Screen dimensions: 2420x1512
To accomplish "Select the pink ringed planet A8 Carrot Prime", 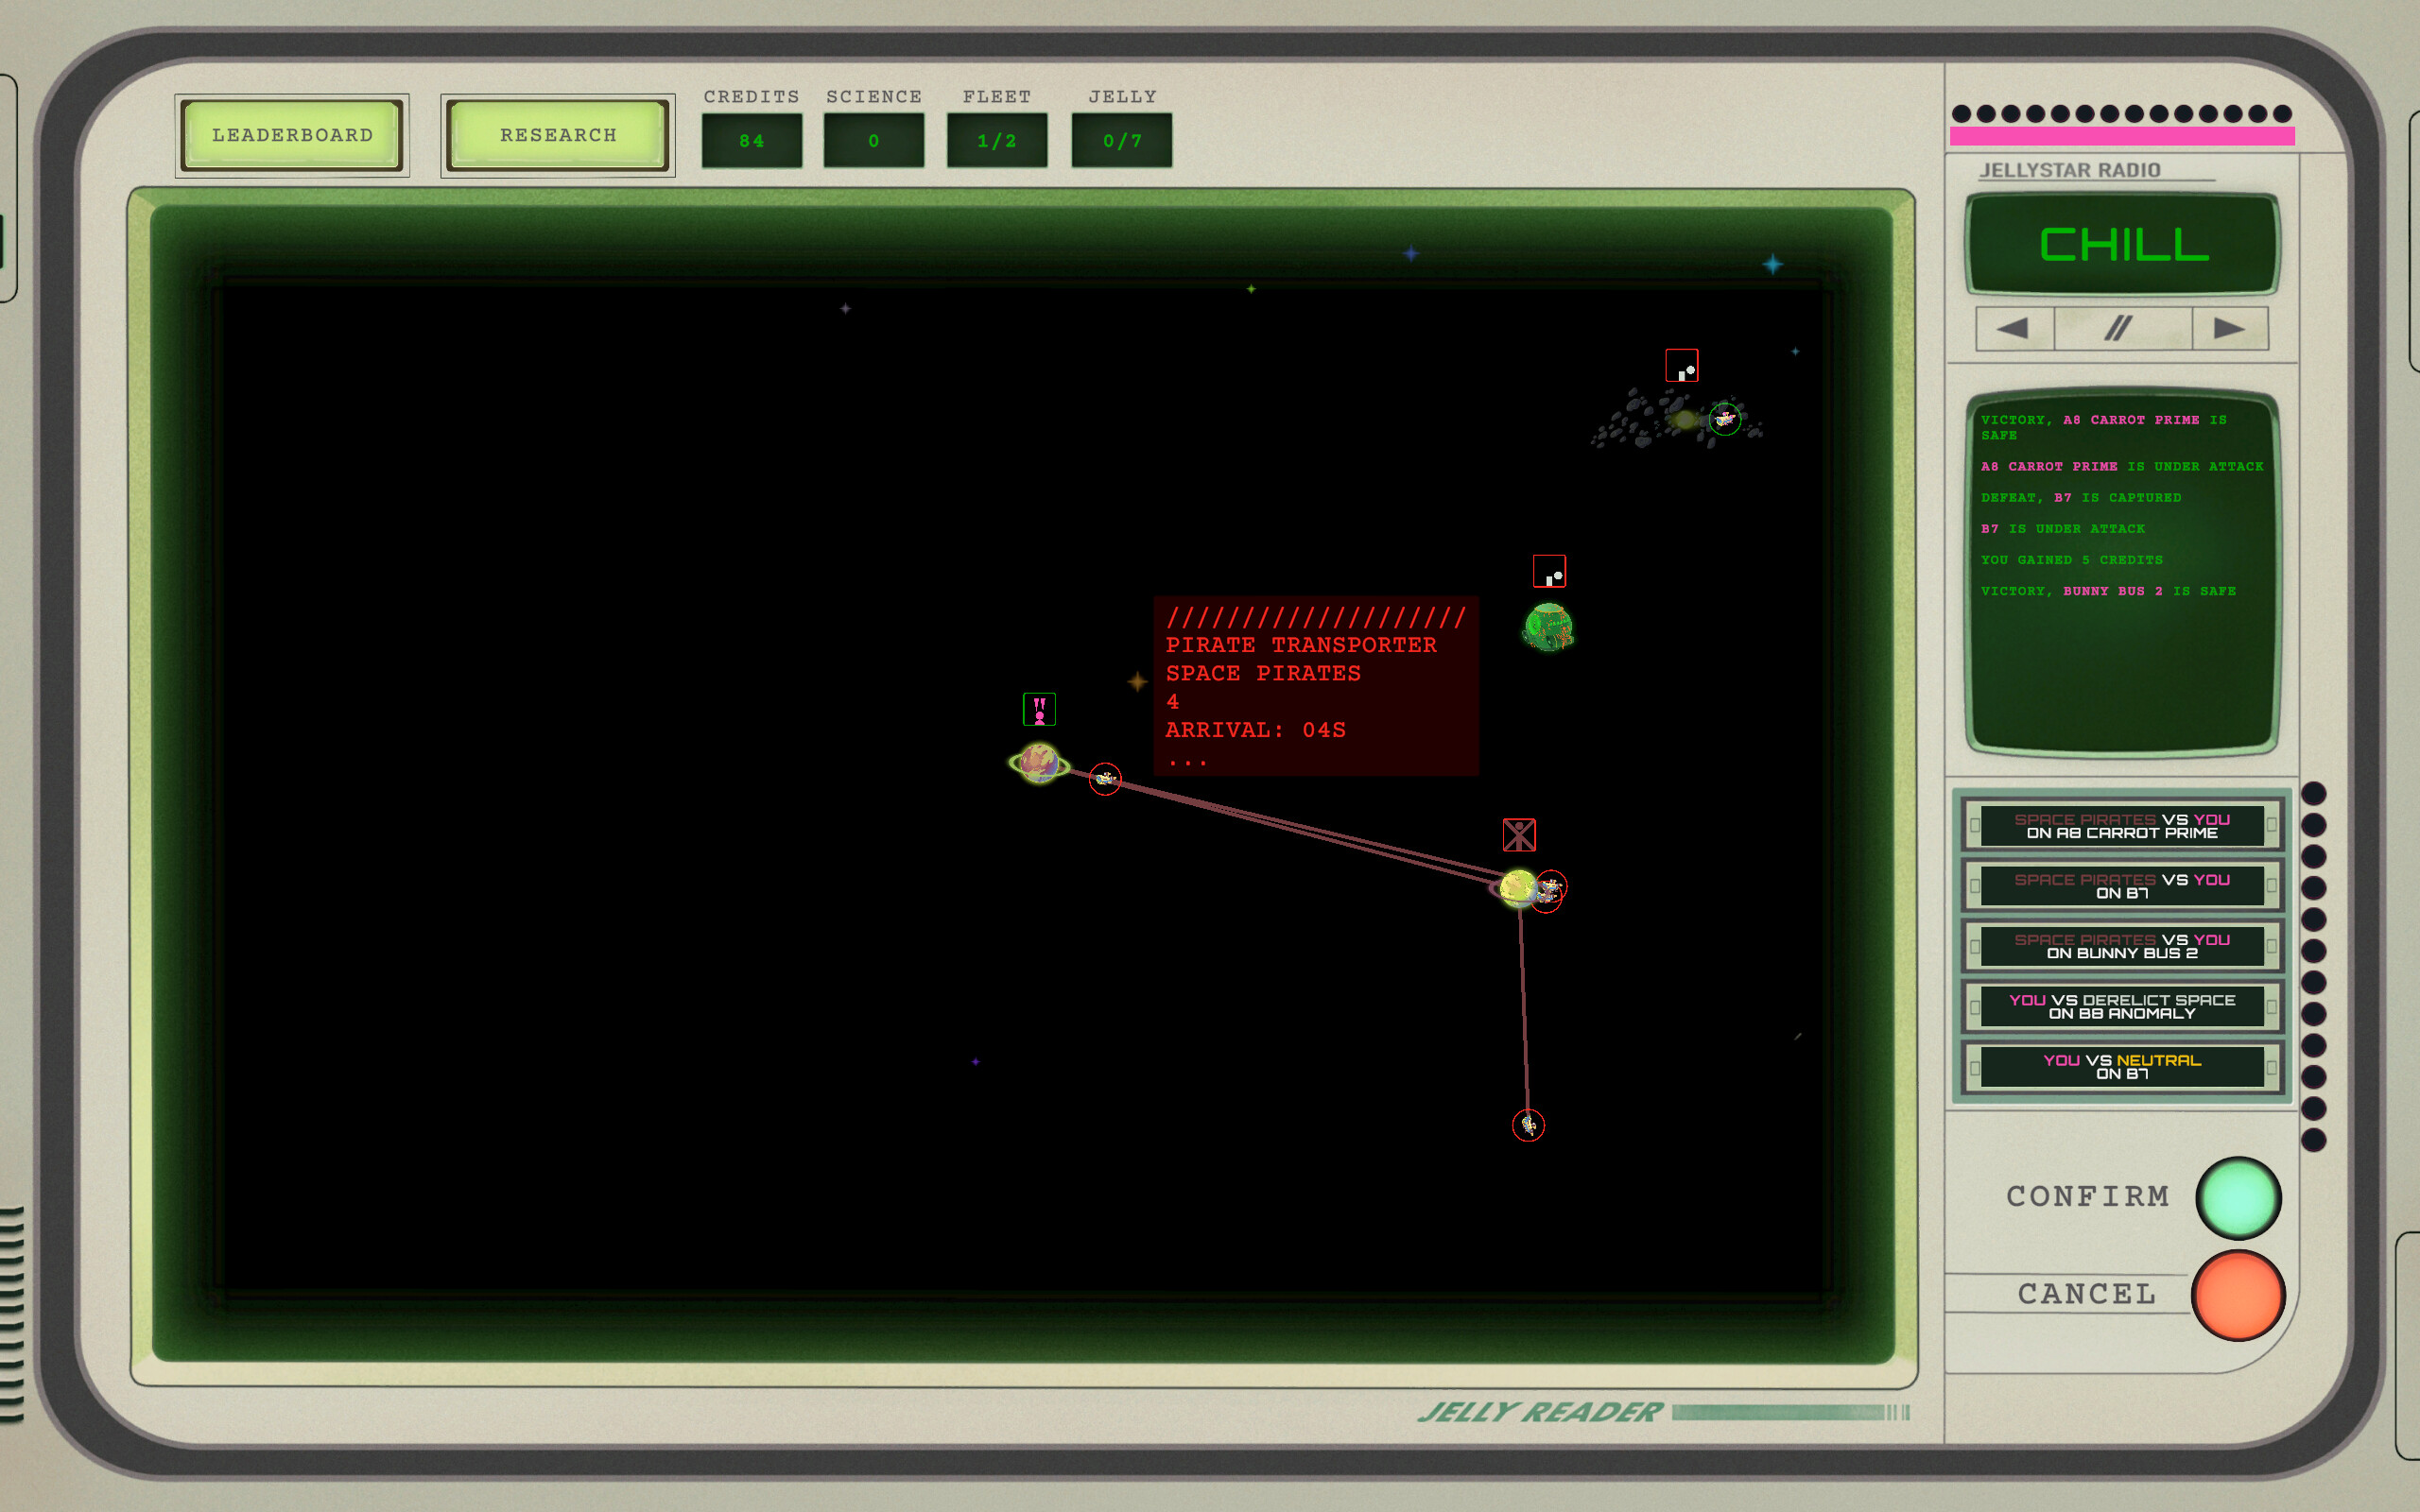I will click(x=1039, y=764).
